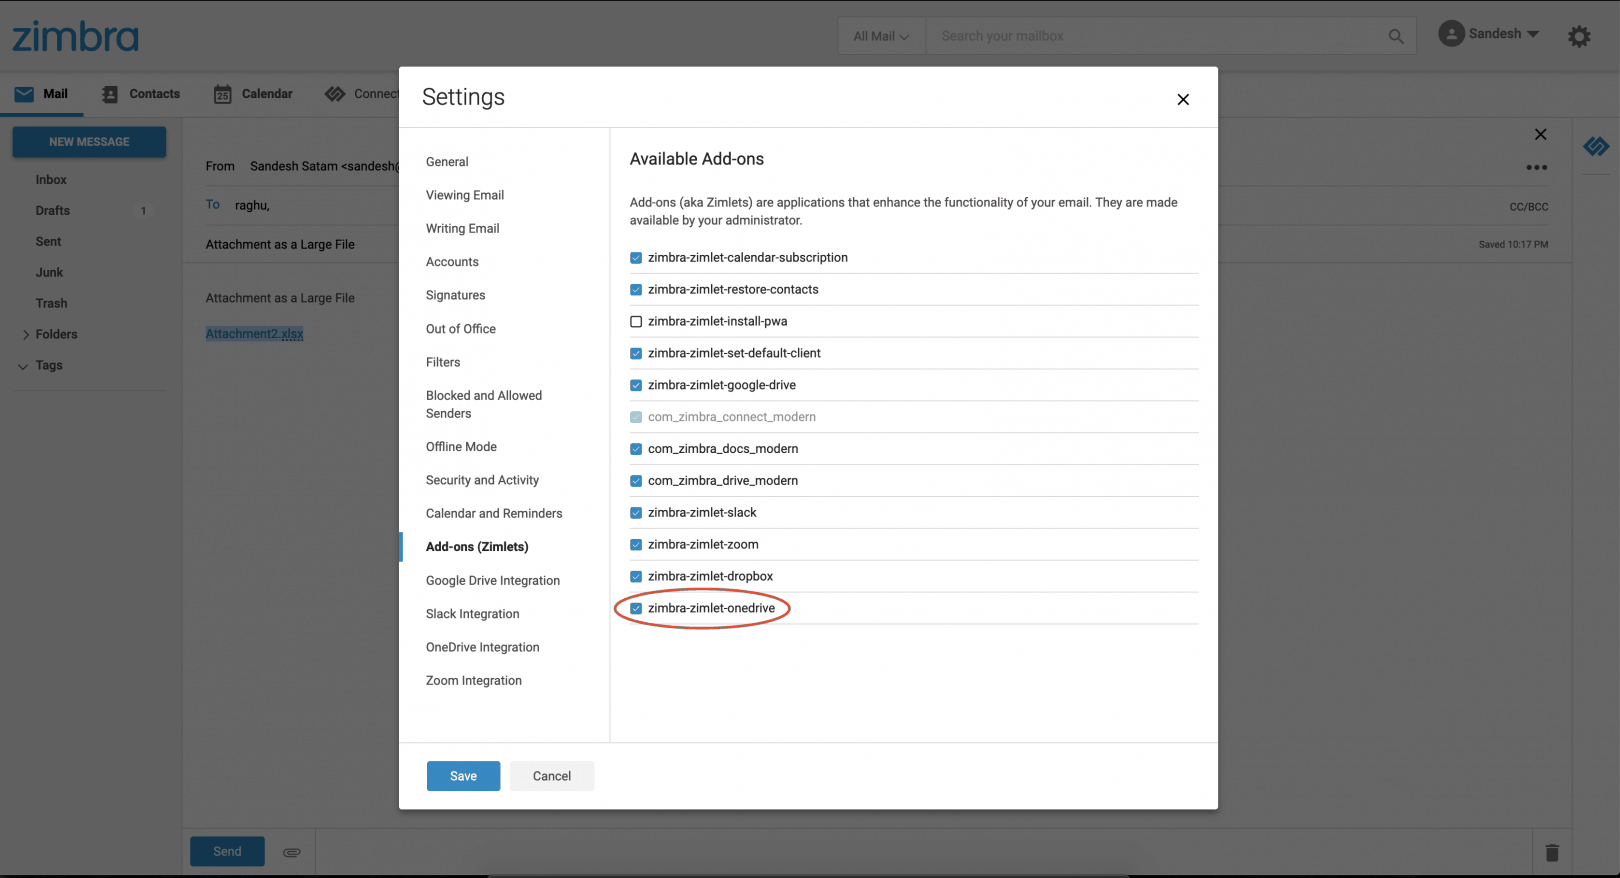1620x878 pixels.
Task: Open the Drafts folder
Action: (53, 211)
